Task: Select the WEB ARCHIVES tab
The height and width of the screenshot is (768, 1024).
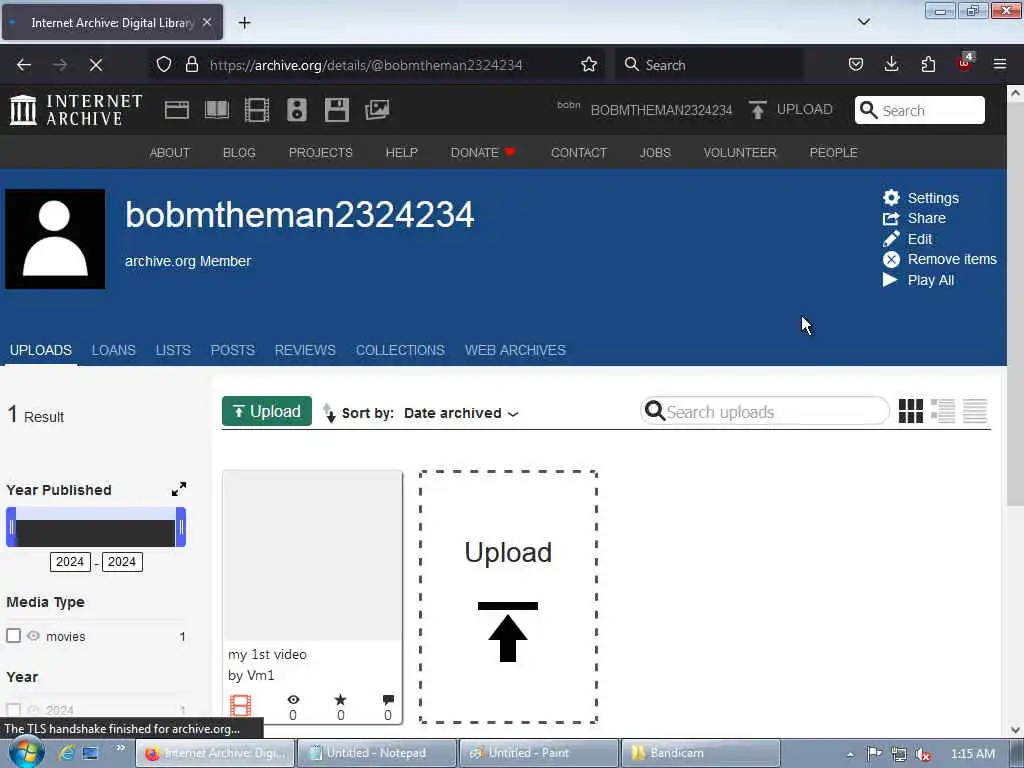Action: (515, 350)
